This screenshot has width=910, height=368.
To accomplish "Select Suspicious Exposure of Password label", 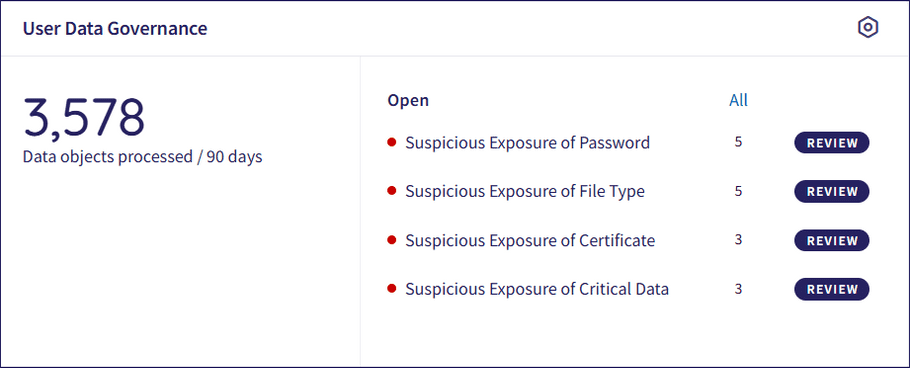I will tap(528, 143).
